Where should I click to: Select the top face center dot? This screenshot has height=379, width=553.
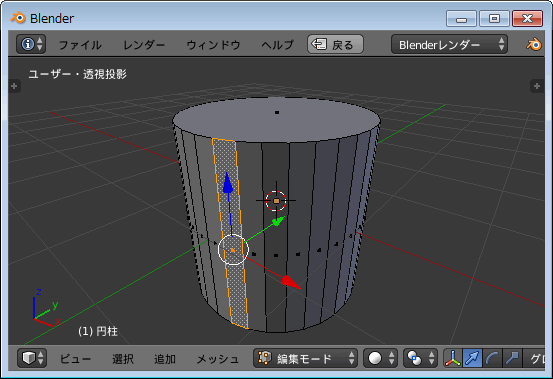(277, 112)
